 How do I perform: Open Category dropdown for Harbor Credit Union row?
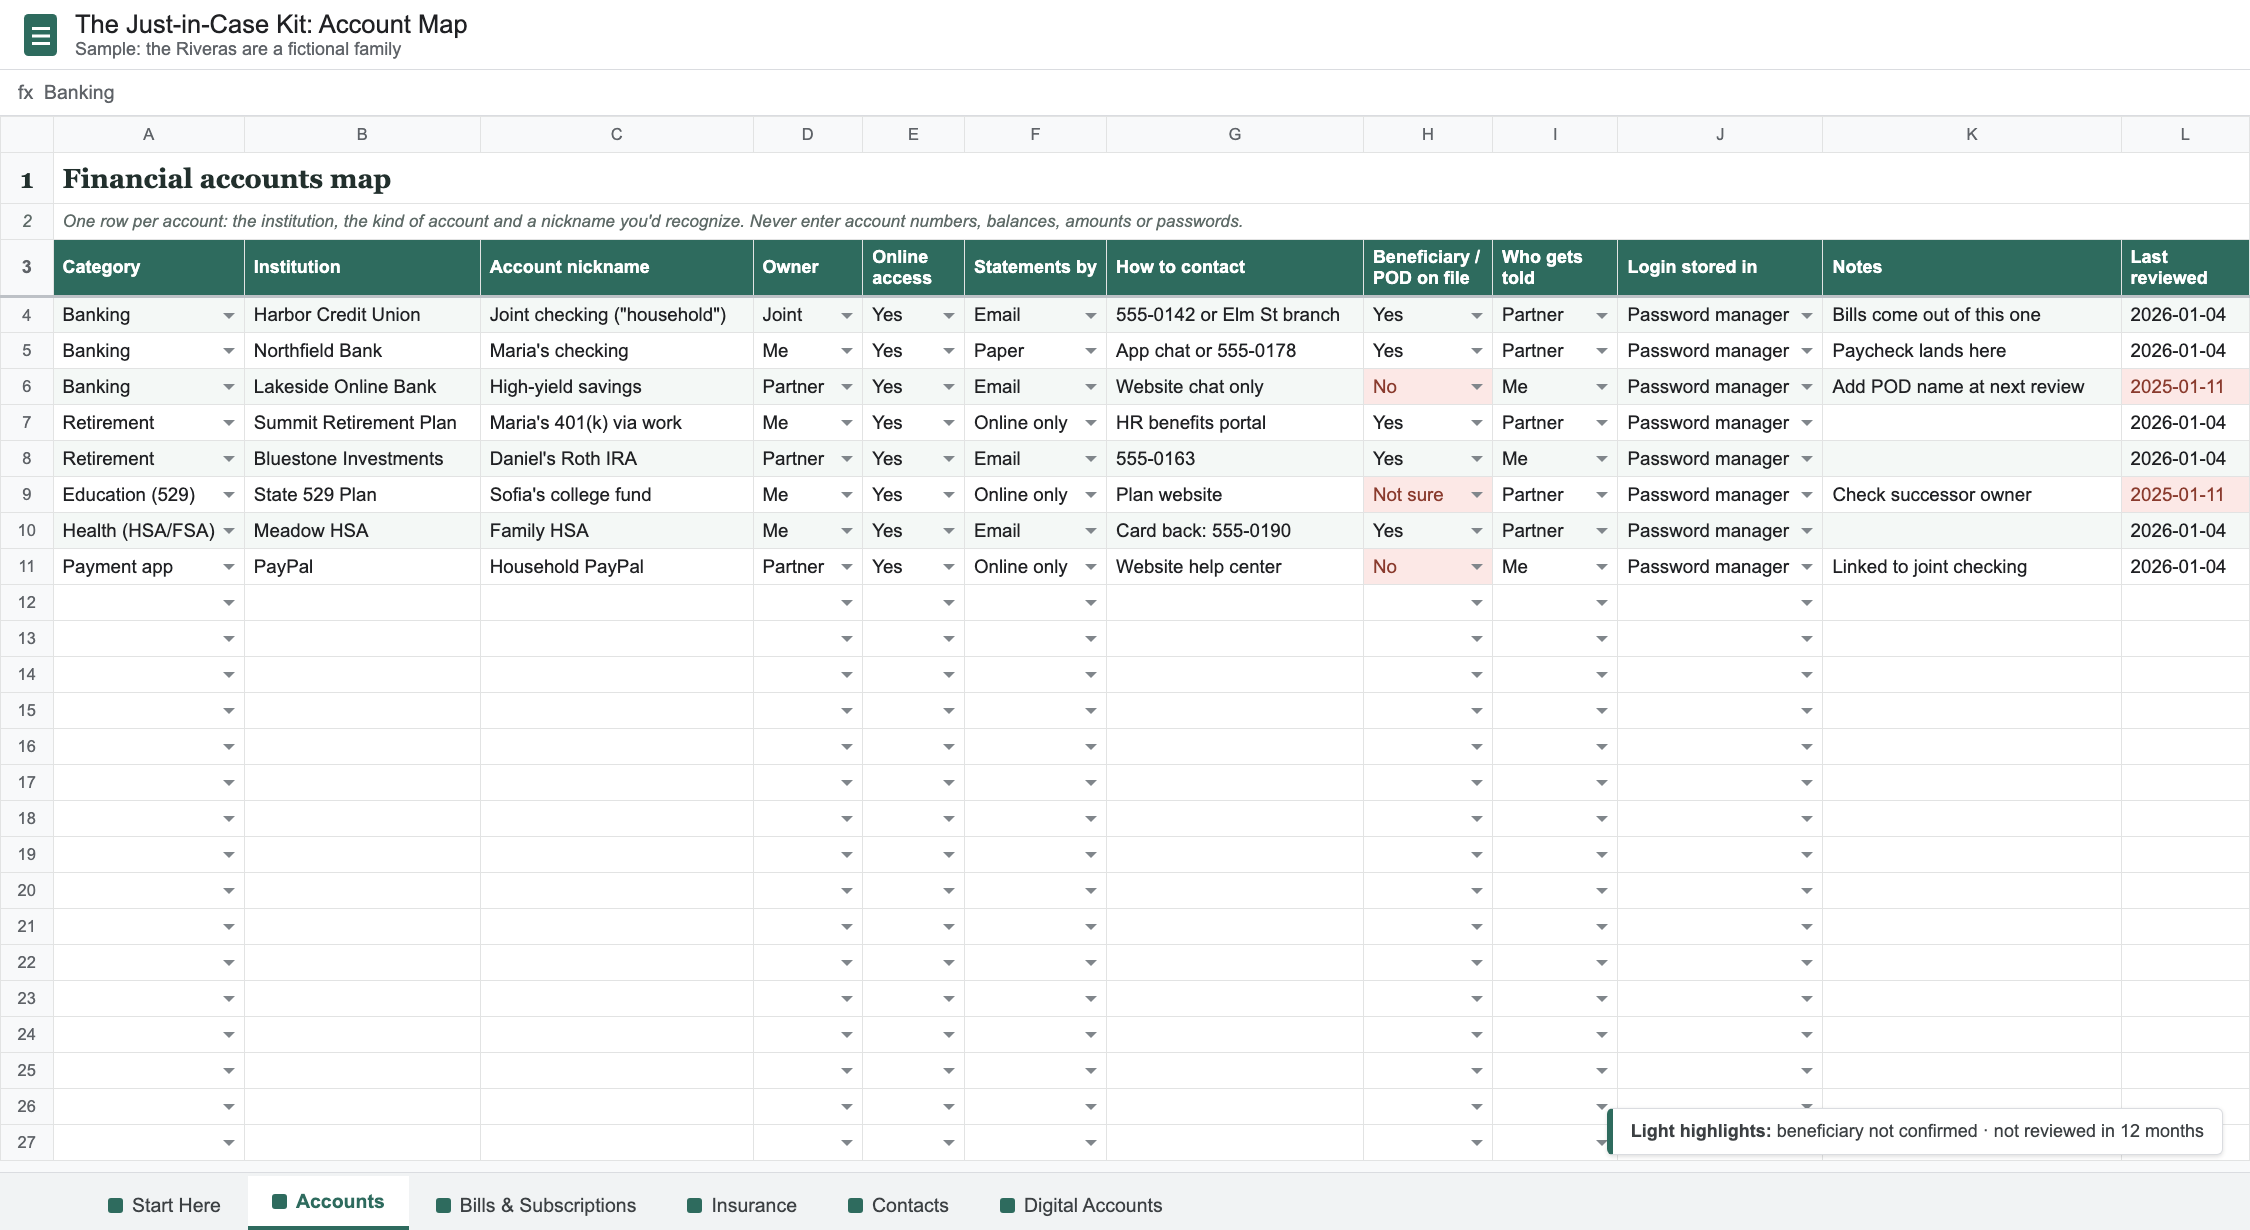(x=229, y=315)
